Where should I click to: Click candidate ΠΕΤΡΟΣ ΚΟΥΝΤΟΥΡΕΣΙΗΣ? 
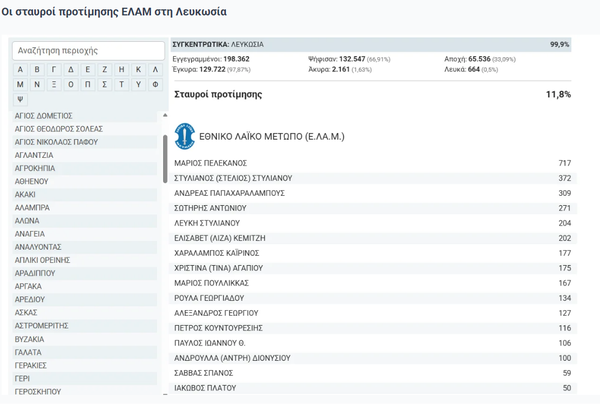coord(218,328)
